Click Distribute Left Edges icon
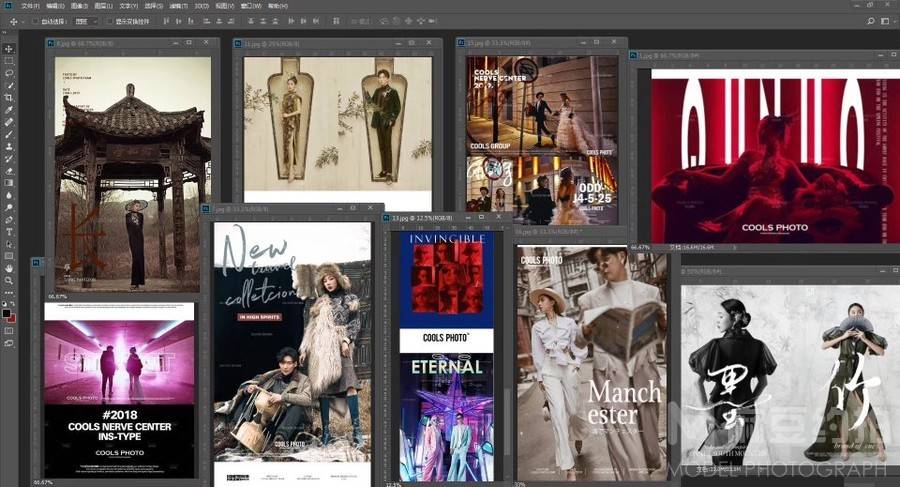 (291, 21)
